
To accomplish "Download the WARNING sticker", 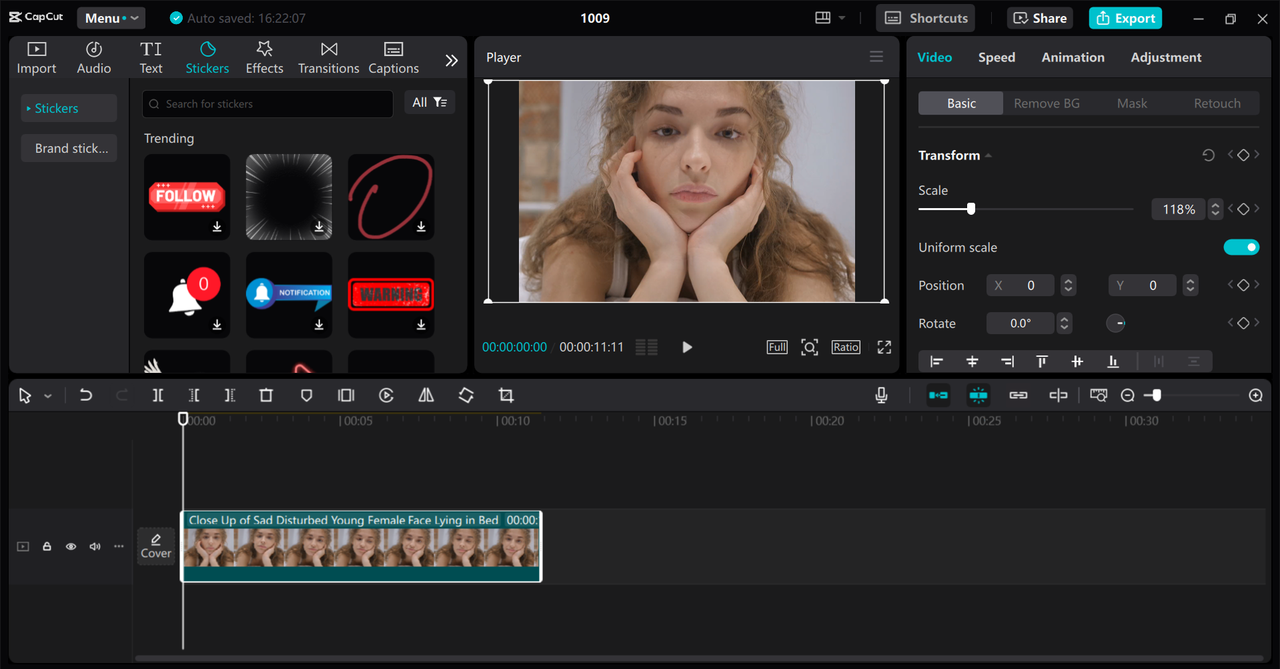I will pos(421,325).
